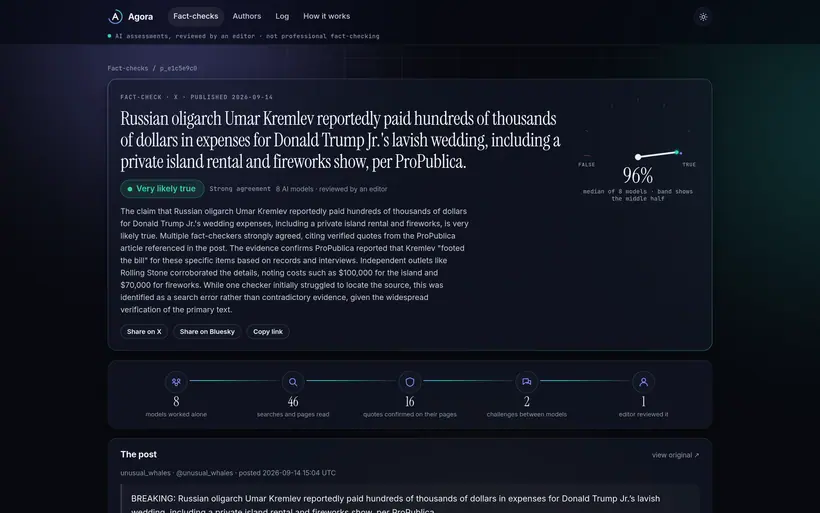Click the @unusual_whales author handle

[204, 473]
